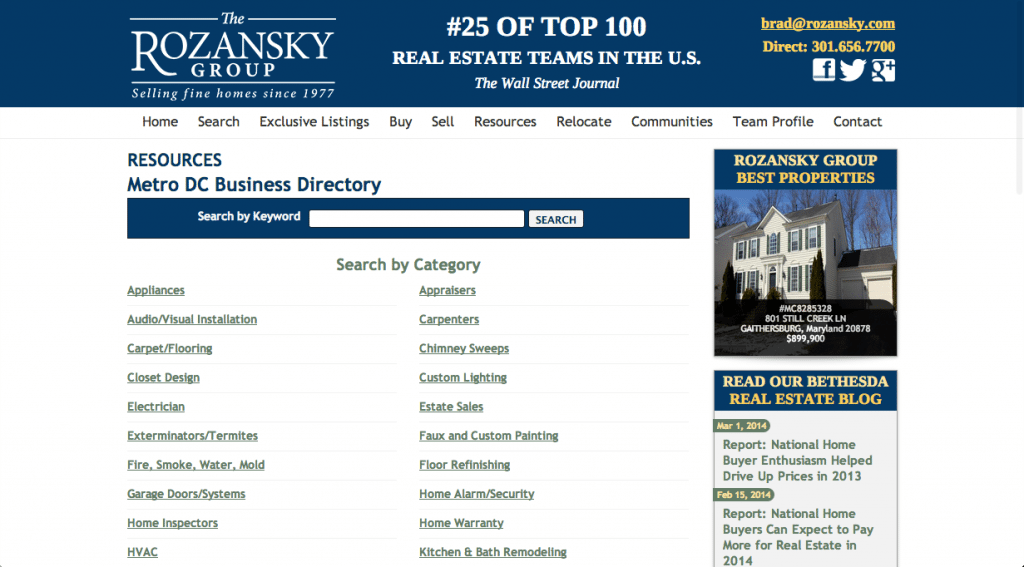The height and width of the screenshot is (567, 1024).
Task: Click Direct: 301.656.7700 phone number
Action: point(829,47)
